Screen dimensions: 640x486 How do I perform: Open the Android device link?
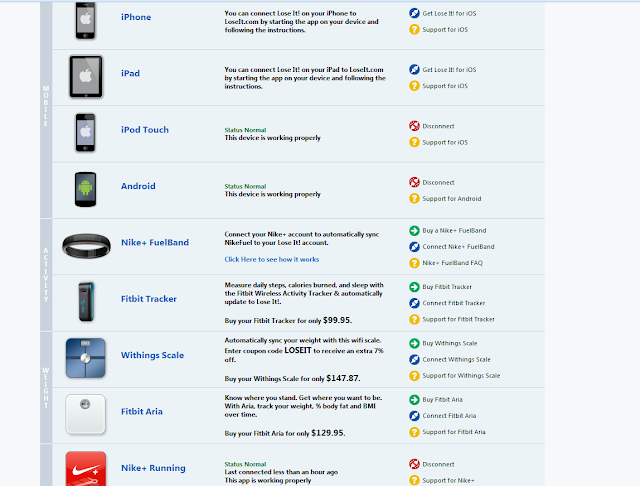tap(138, 186)
